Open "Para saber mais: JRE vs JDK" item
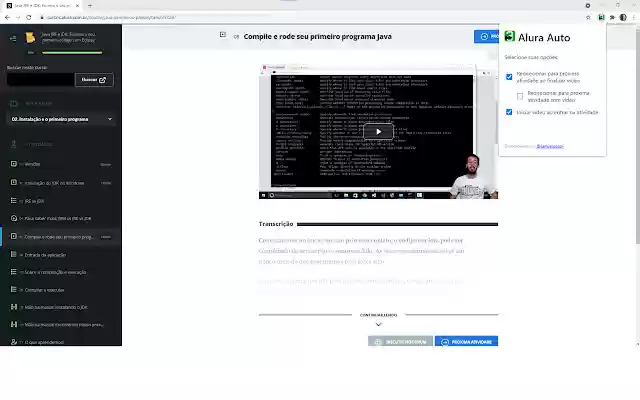Image resolution: width=640 pixels, height=400 pixels. [60, 218]
